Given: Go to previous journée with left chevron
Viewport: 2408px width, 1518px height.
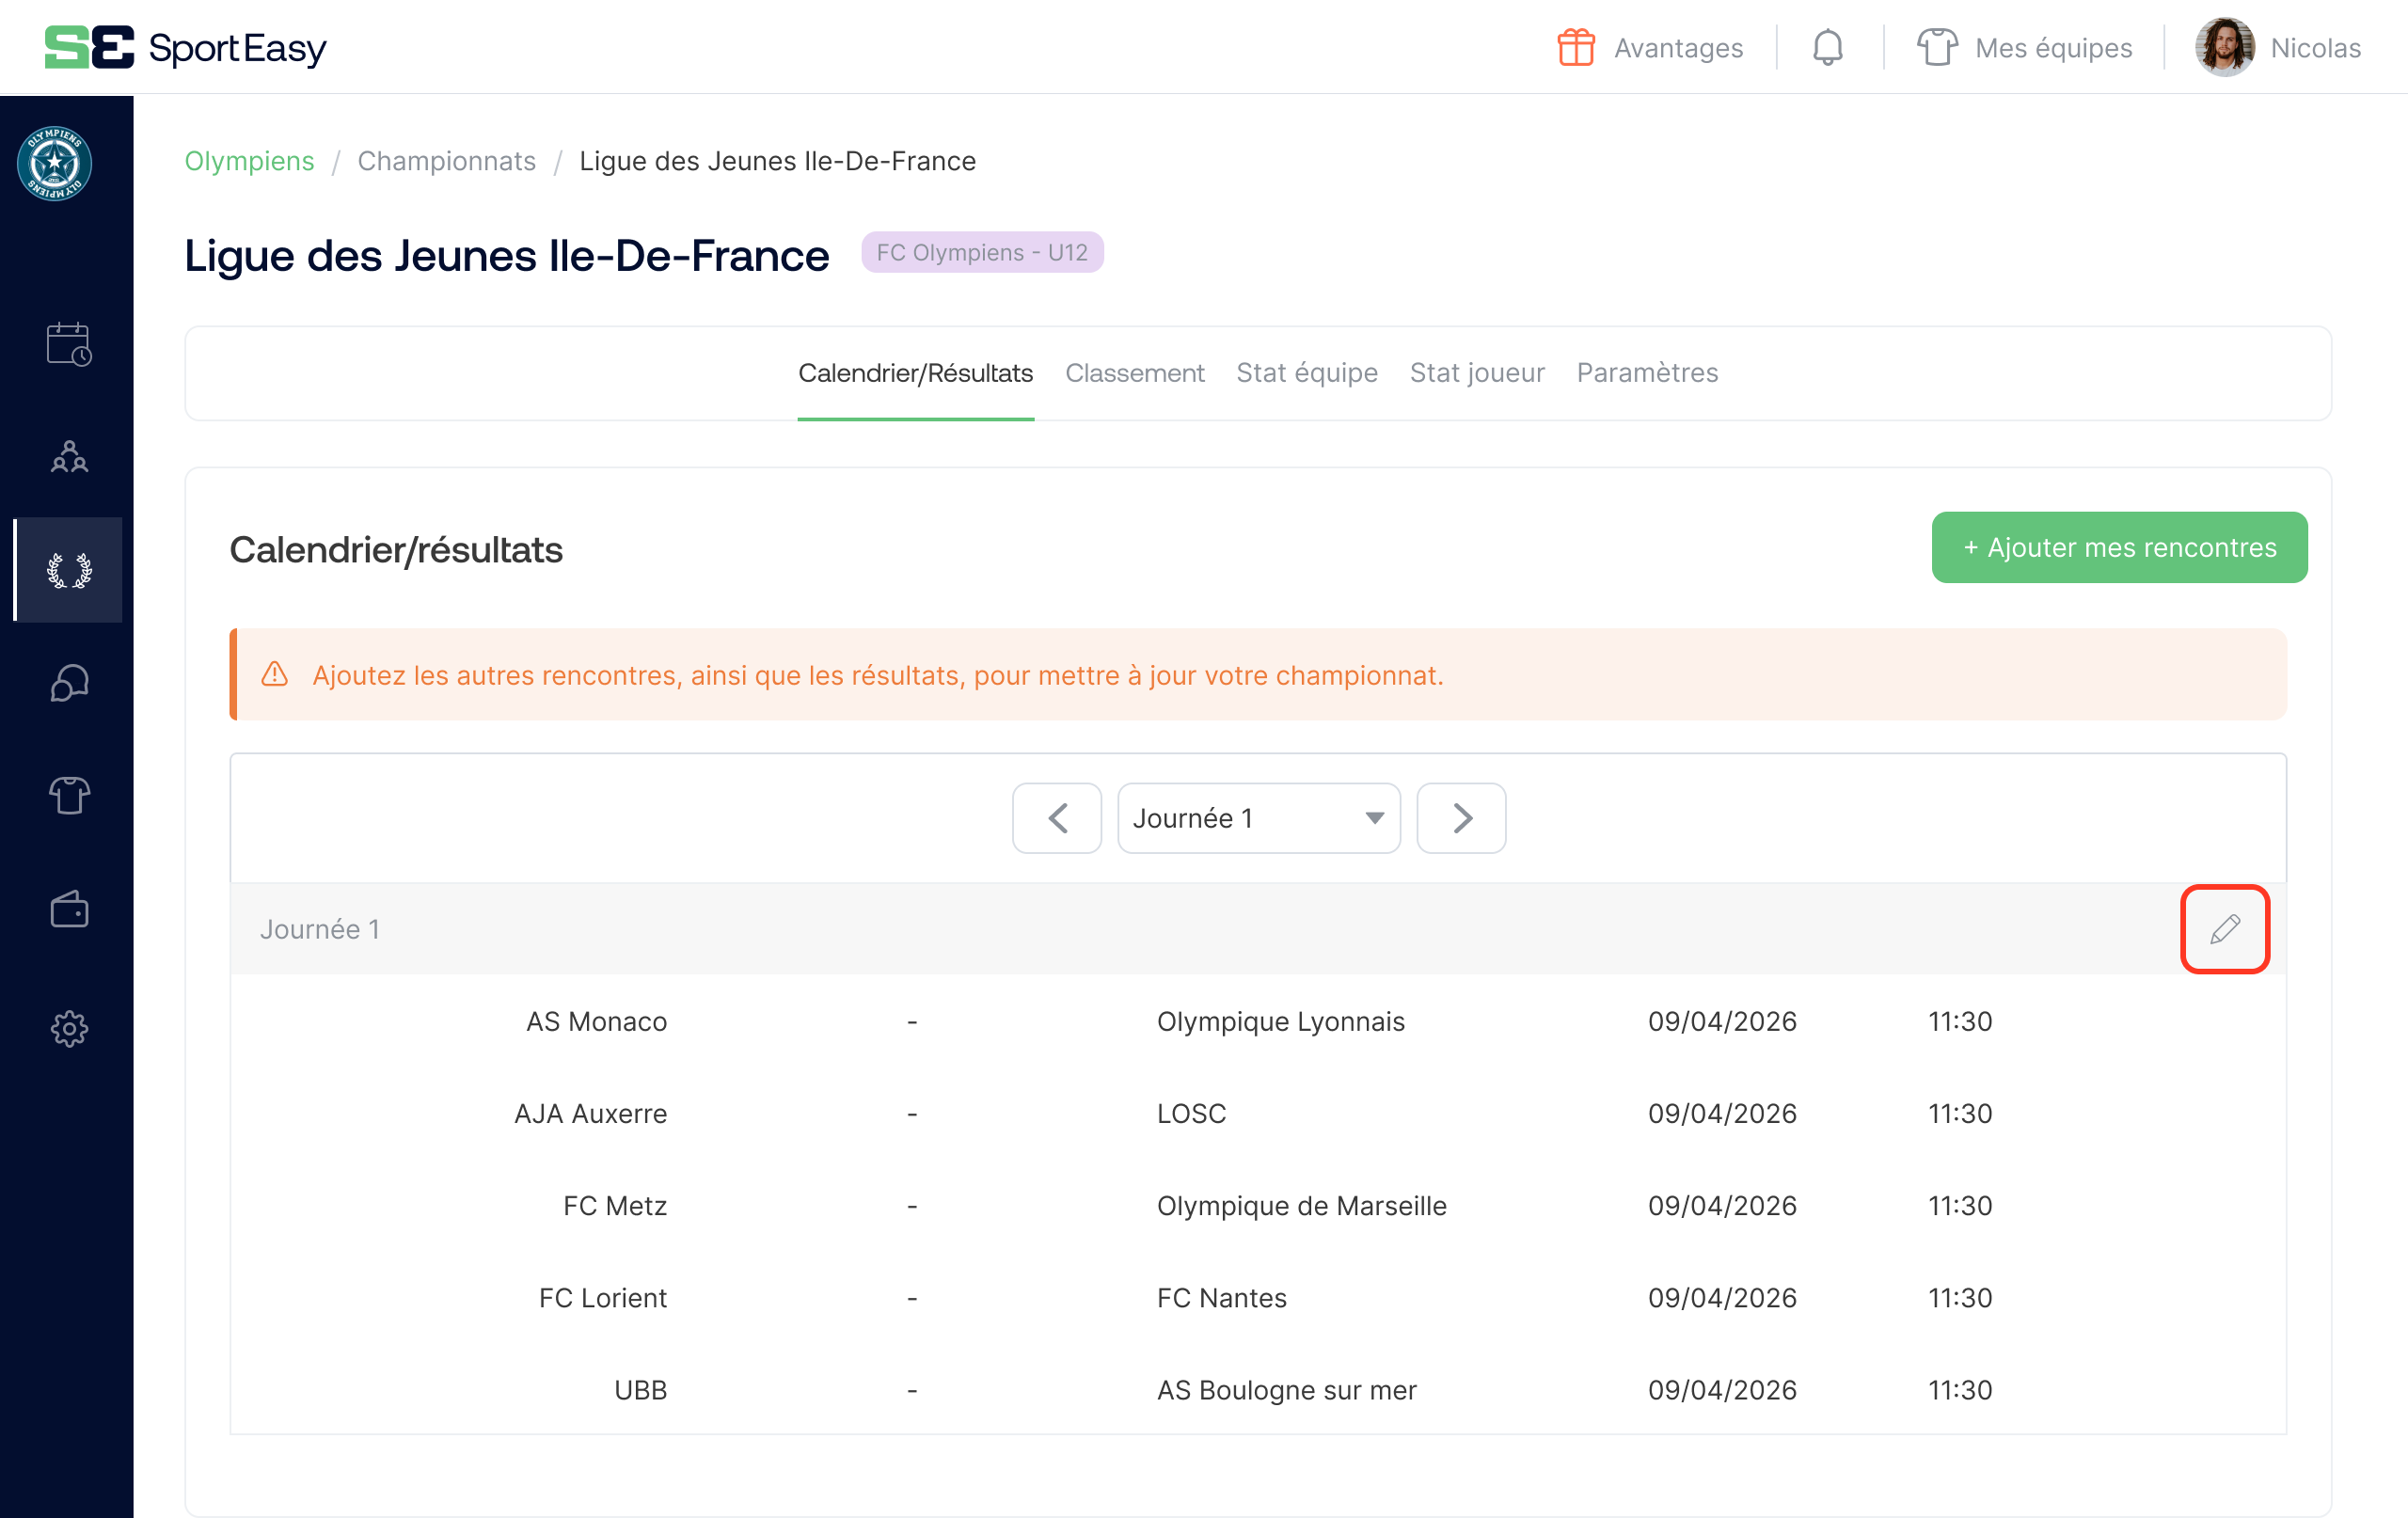Looking at the screenshot, I should [1057, 818].
